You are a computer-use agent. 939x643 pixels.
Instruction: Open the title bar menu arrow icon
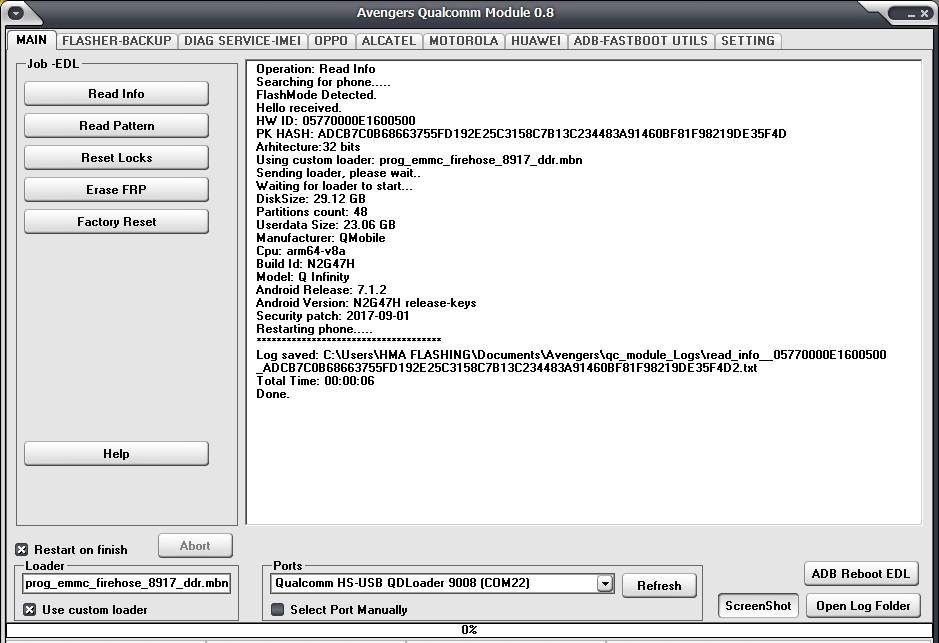coord(16,12)
